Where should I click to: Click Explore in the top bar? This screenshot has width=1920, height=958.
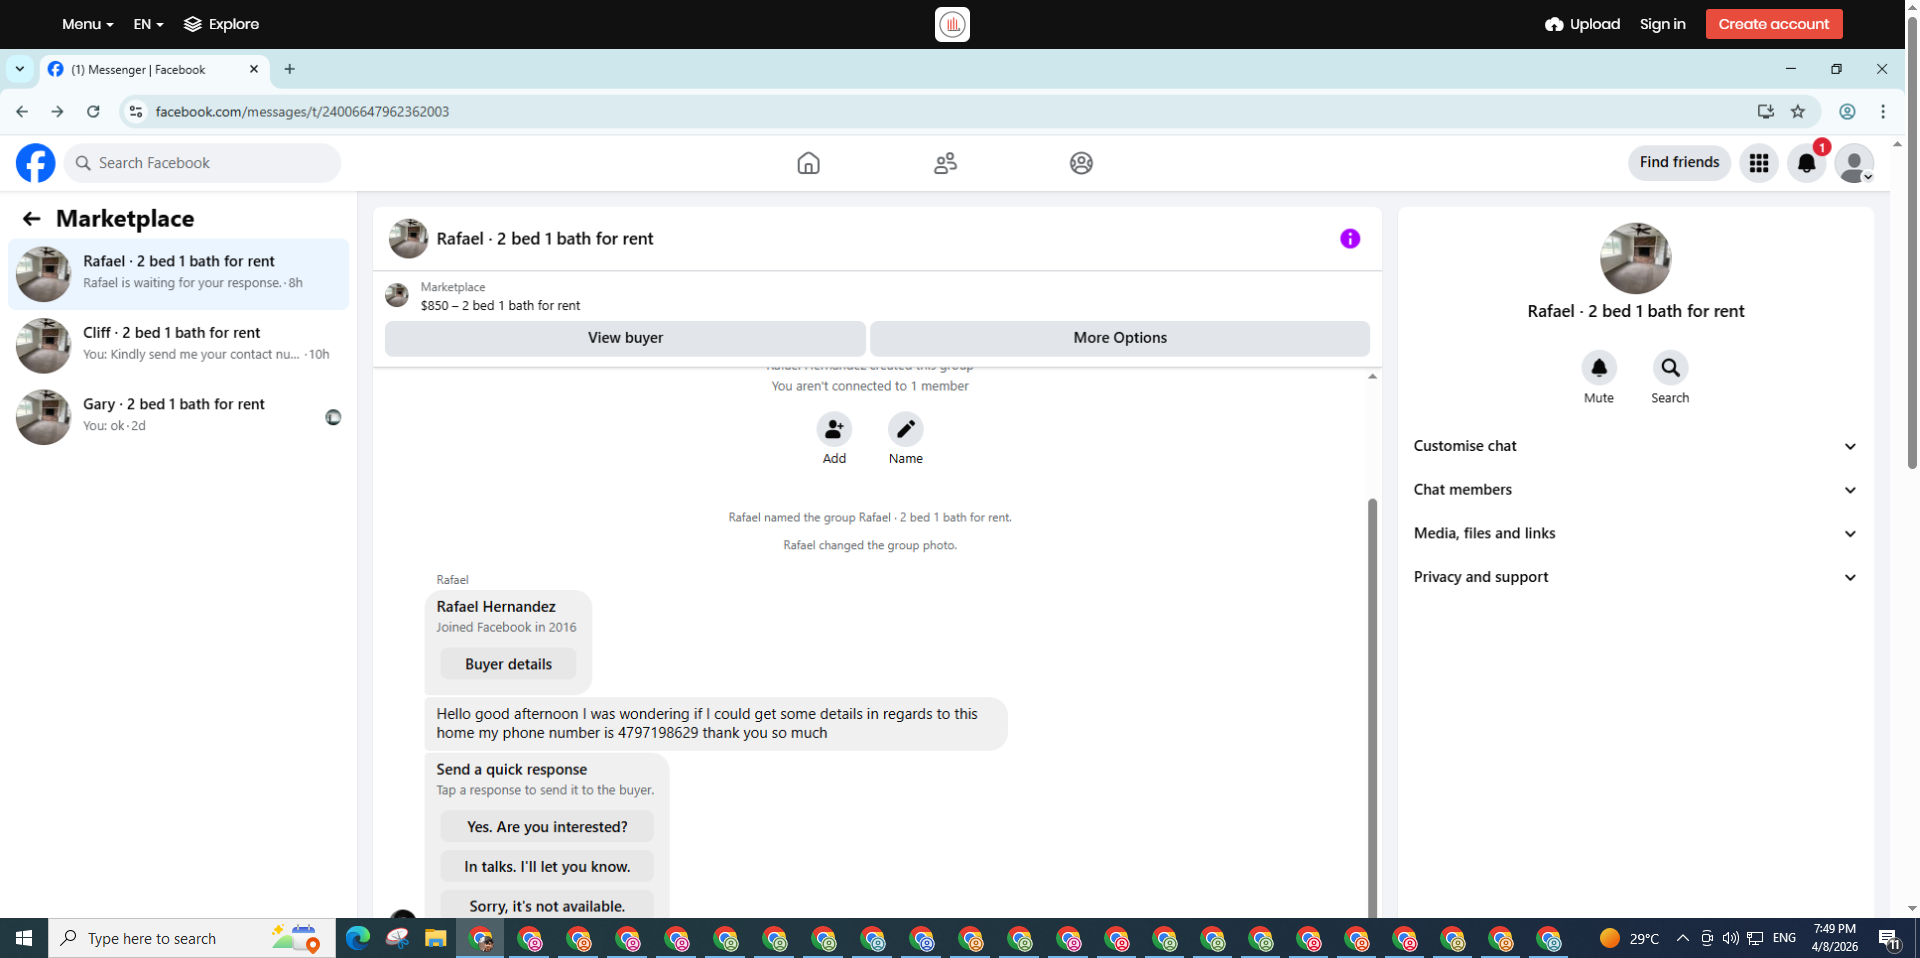221,24
